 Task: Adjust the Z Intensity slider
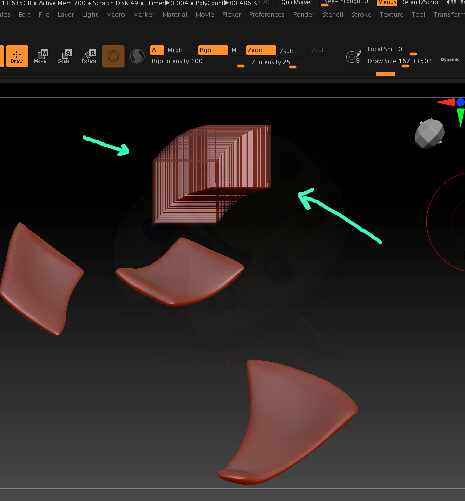(271, 62)
